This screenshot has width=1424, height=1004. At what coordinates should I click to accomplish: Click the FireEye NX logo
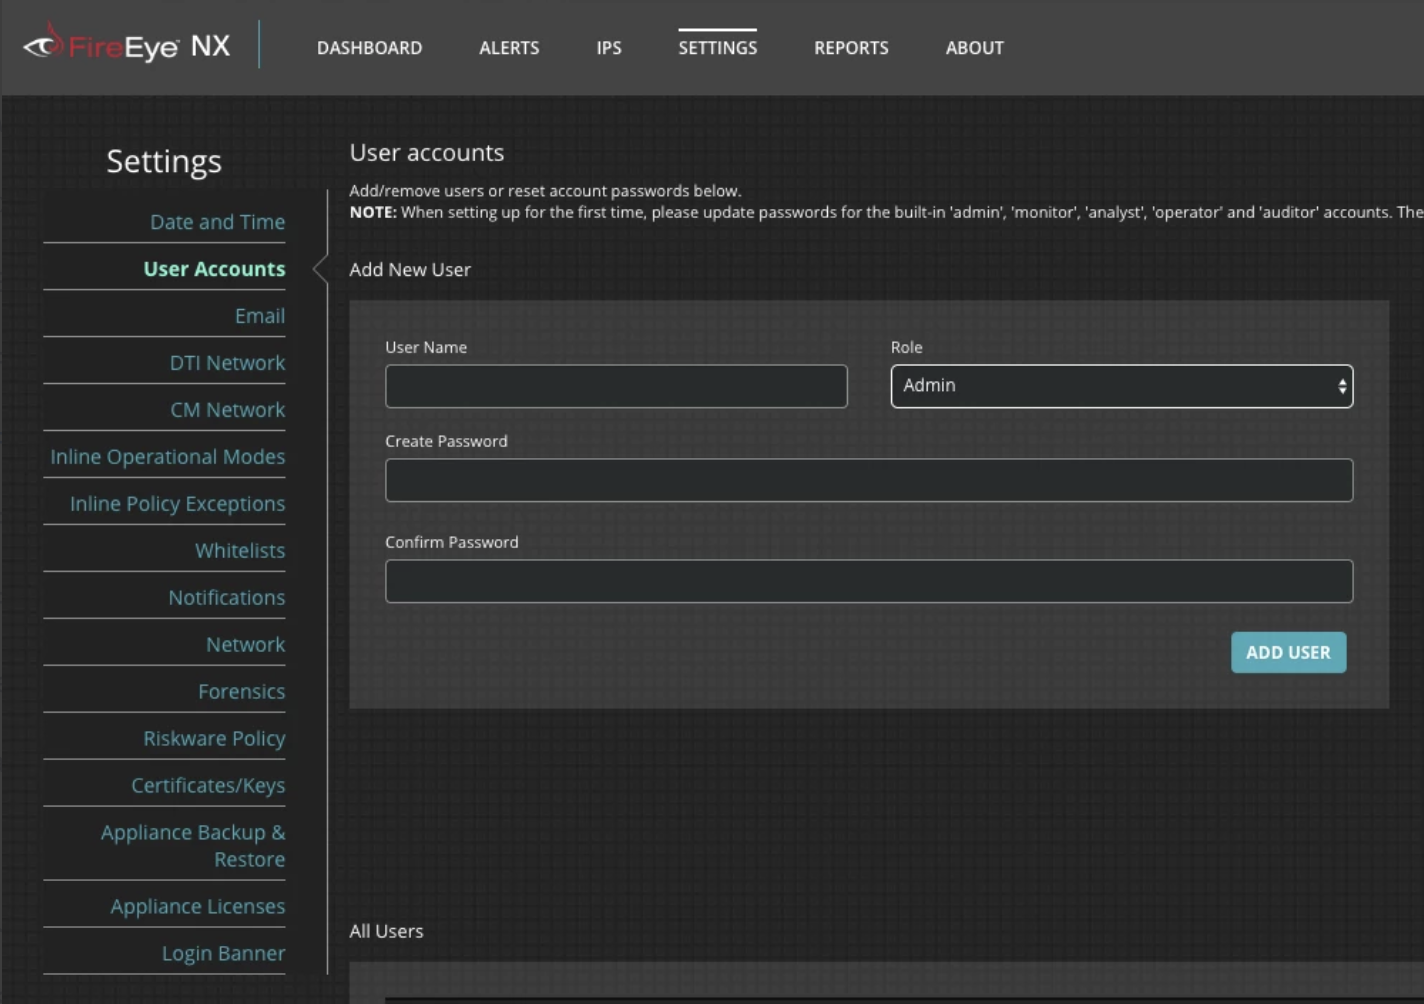click(x=127, y=45)
